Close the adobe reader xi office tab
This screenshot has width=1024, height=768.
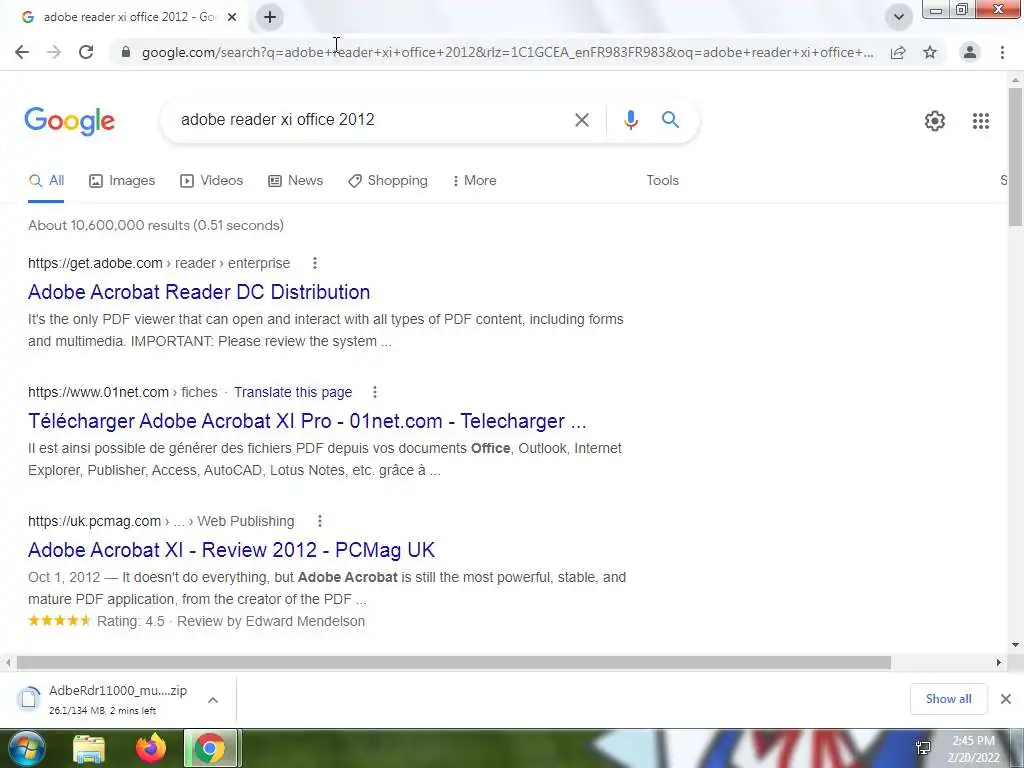[x=232, y=17]
